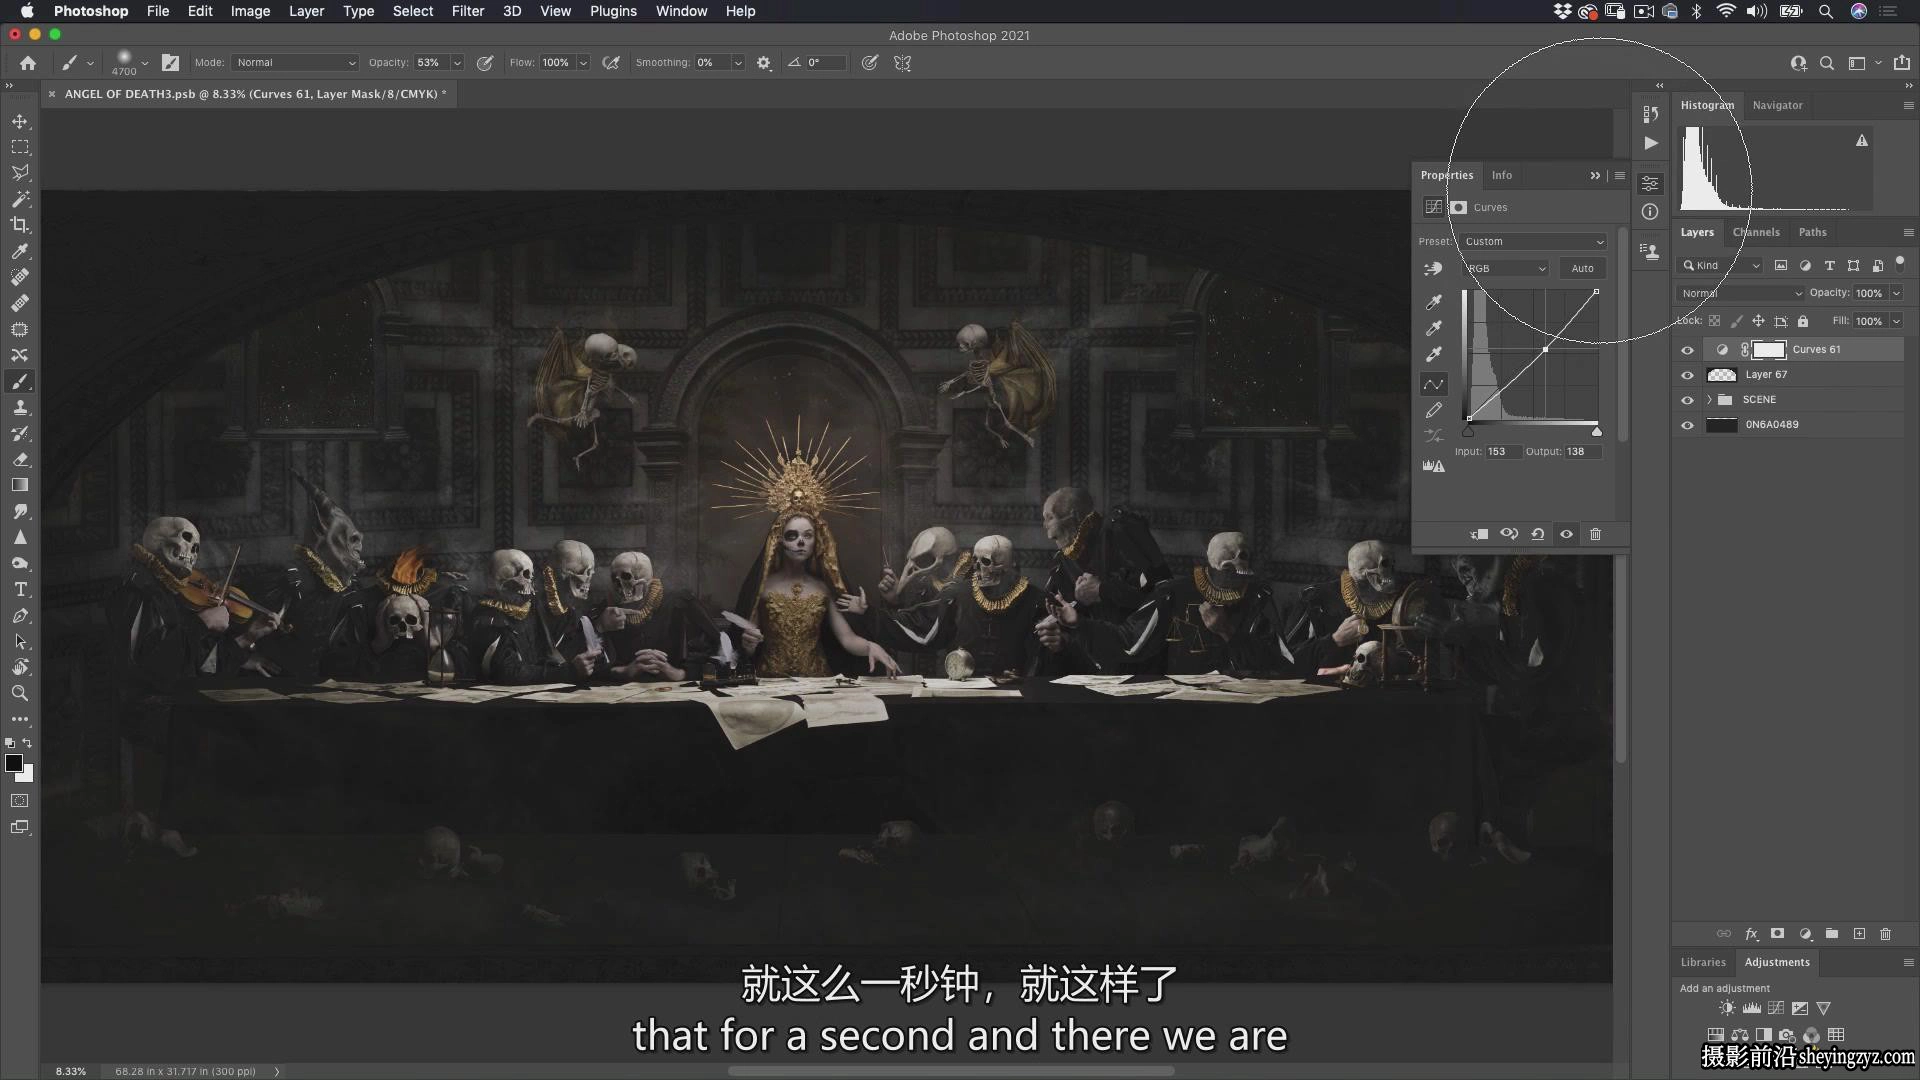Select the Rectangular Marquee tool

coord(20,147)
